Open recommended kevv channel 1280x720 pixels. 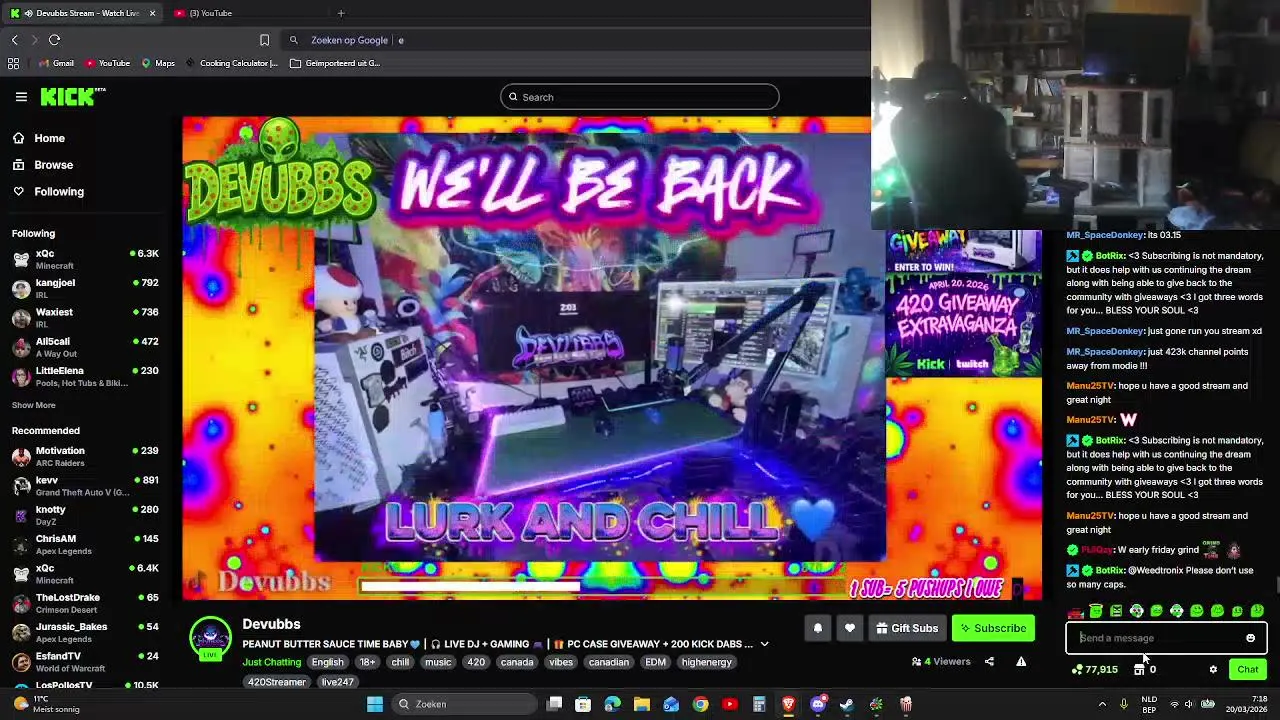[85, 486]
